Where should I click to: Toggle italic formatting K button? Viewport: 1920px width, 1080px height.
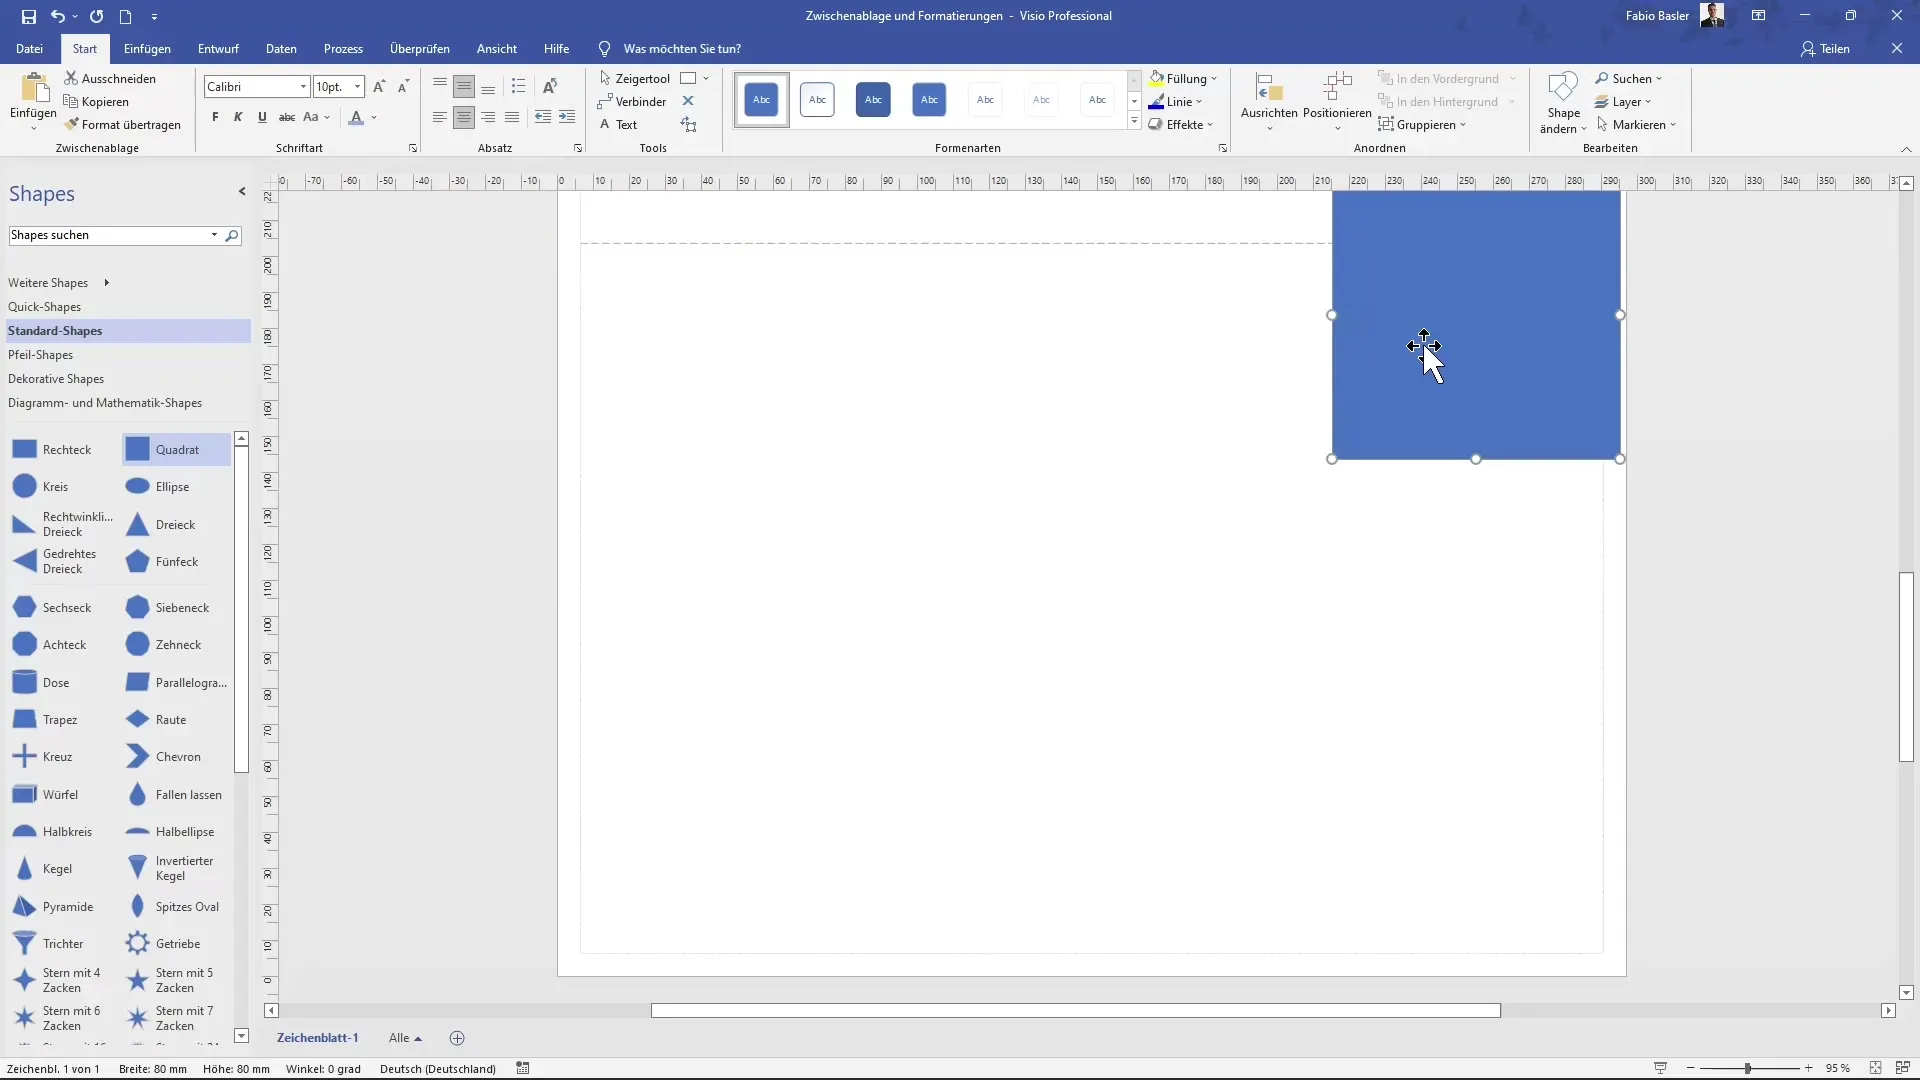point(238,117)
